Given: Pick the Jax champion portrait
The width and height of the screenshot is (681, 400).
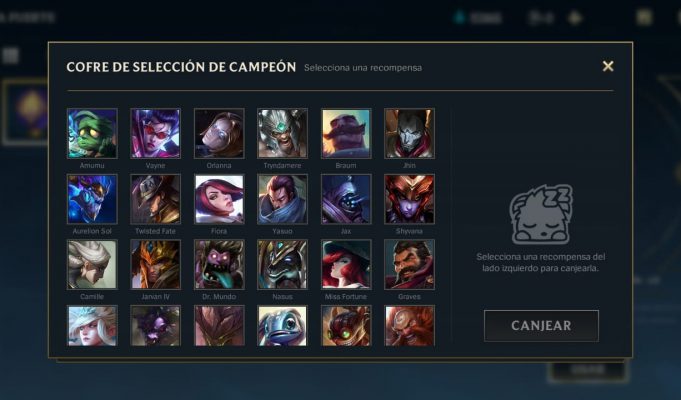Looking at the screenshot, I should [346, 199].
